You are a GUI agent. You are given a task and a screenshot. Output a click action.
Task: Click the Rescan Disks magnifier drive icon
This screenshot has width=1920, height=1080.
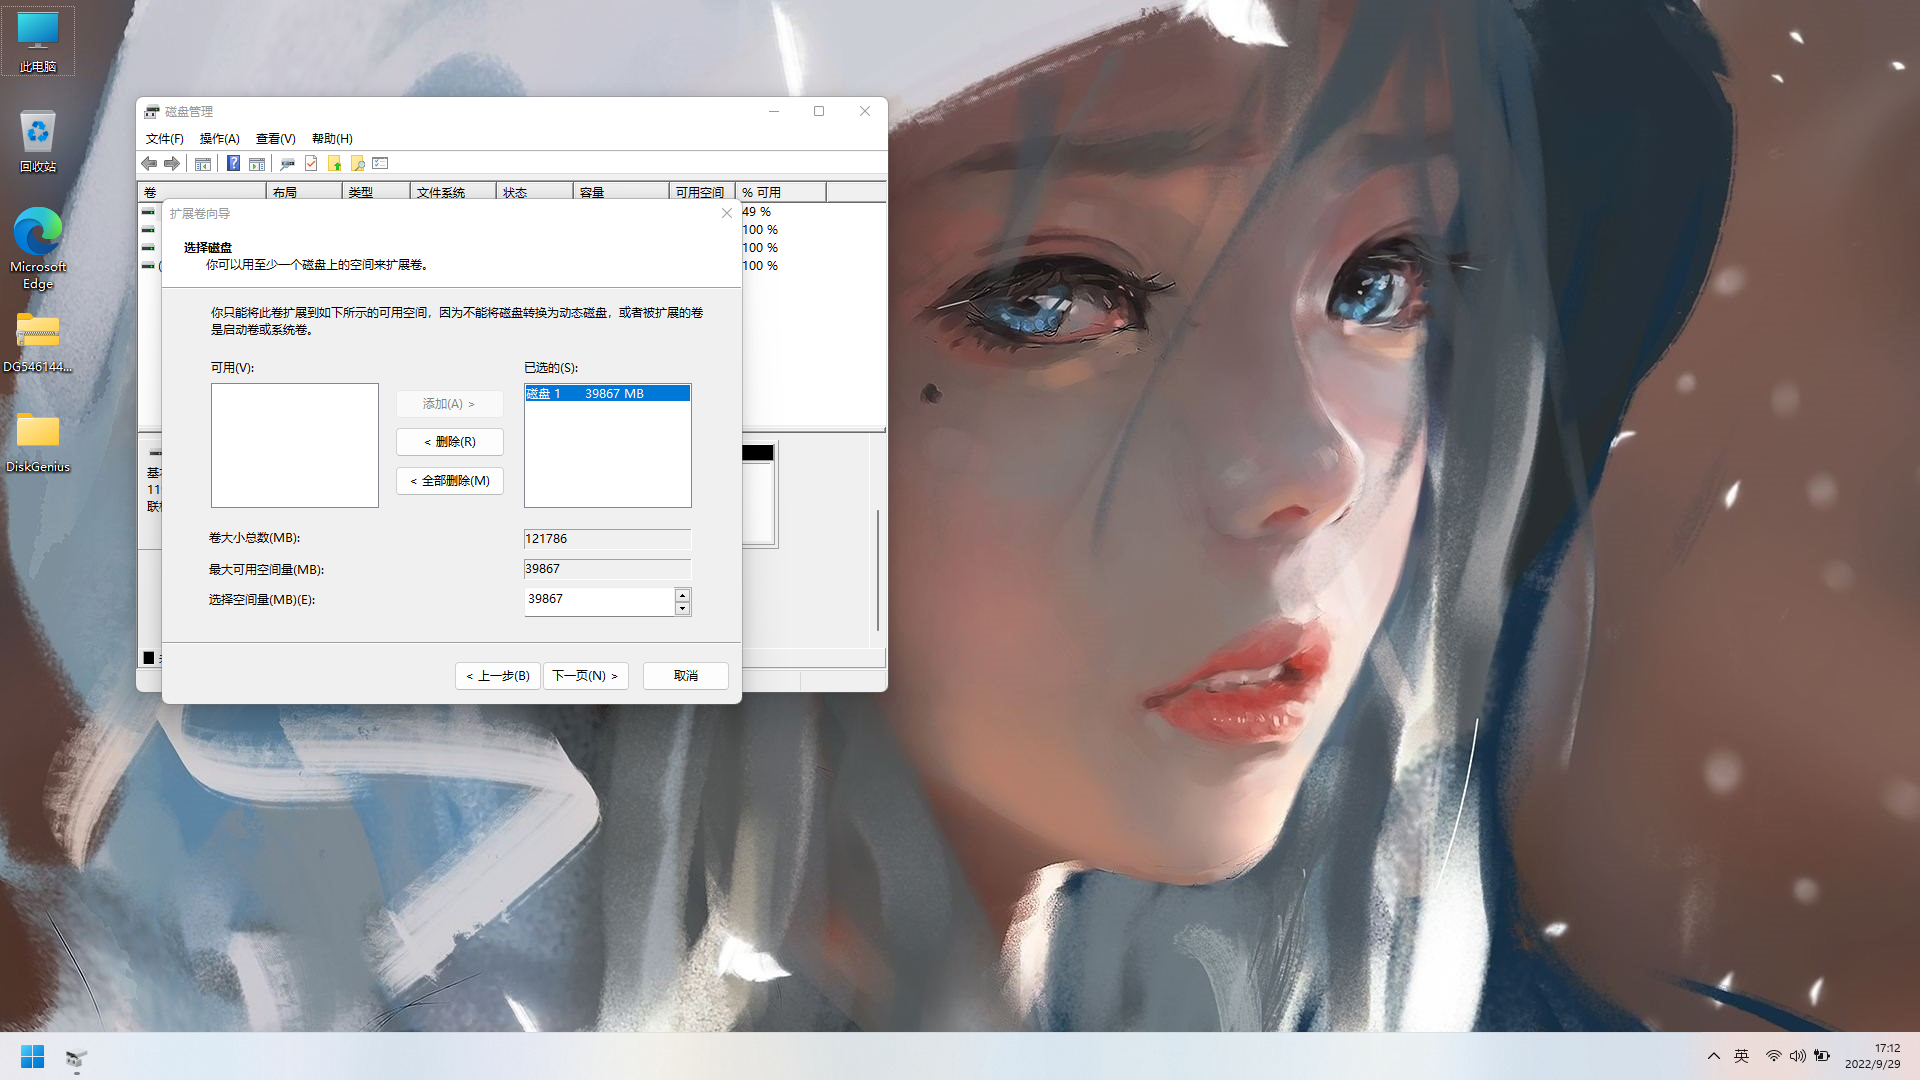(x=287, y=163)
